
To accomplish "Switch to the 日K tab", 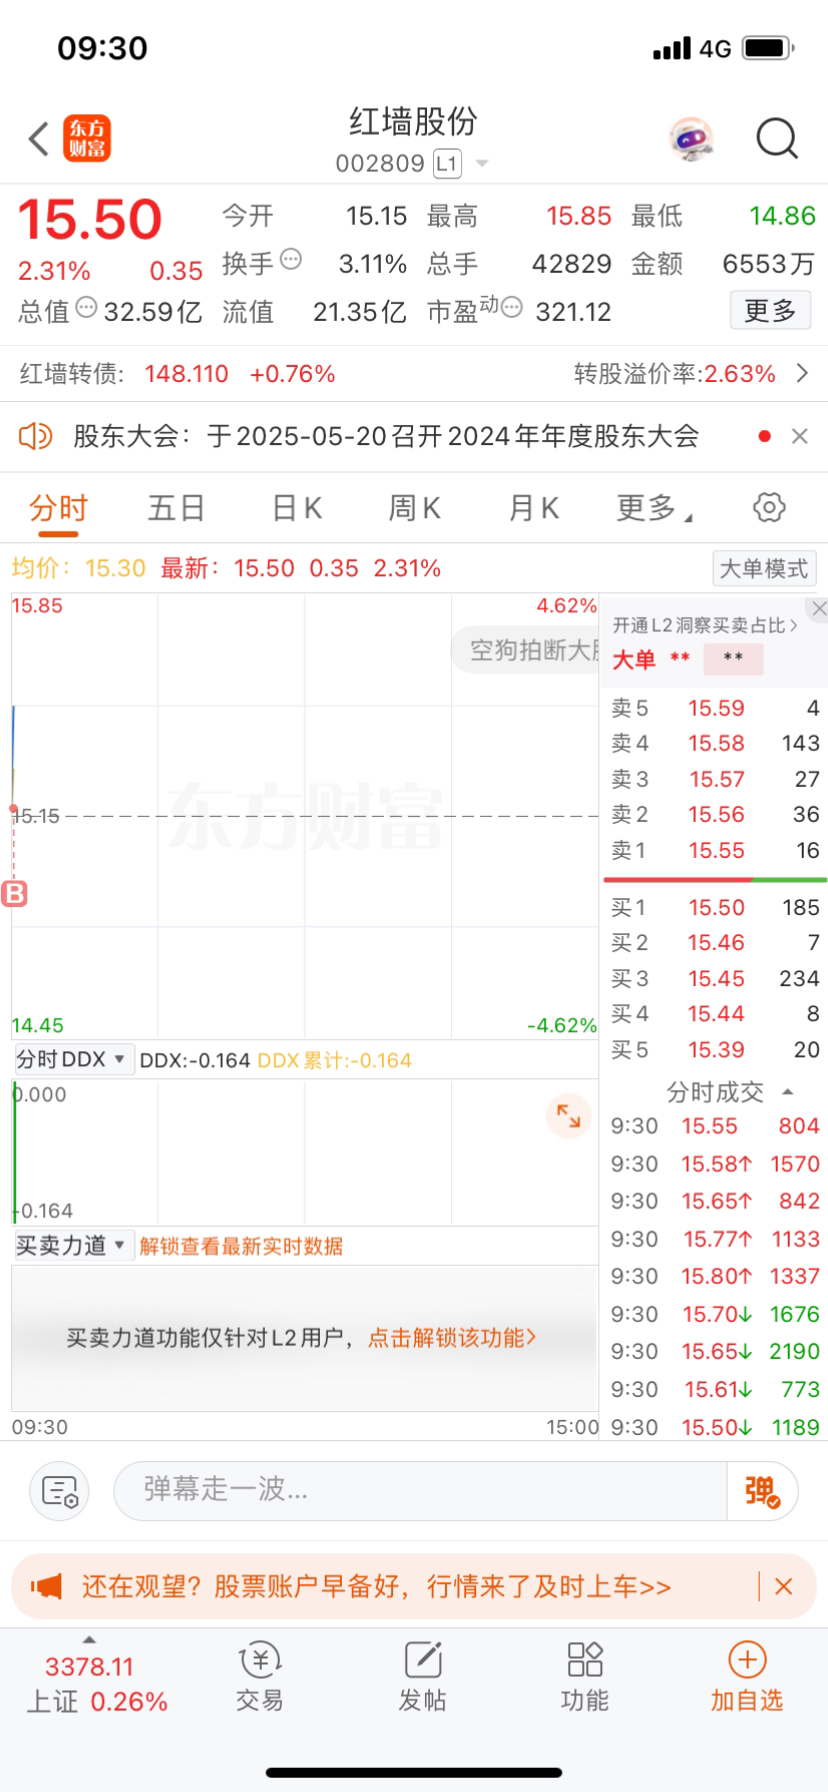I will pyautogui.click(x=297, y=508).
